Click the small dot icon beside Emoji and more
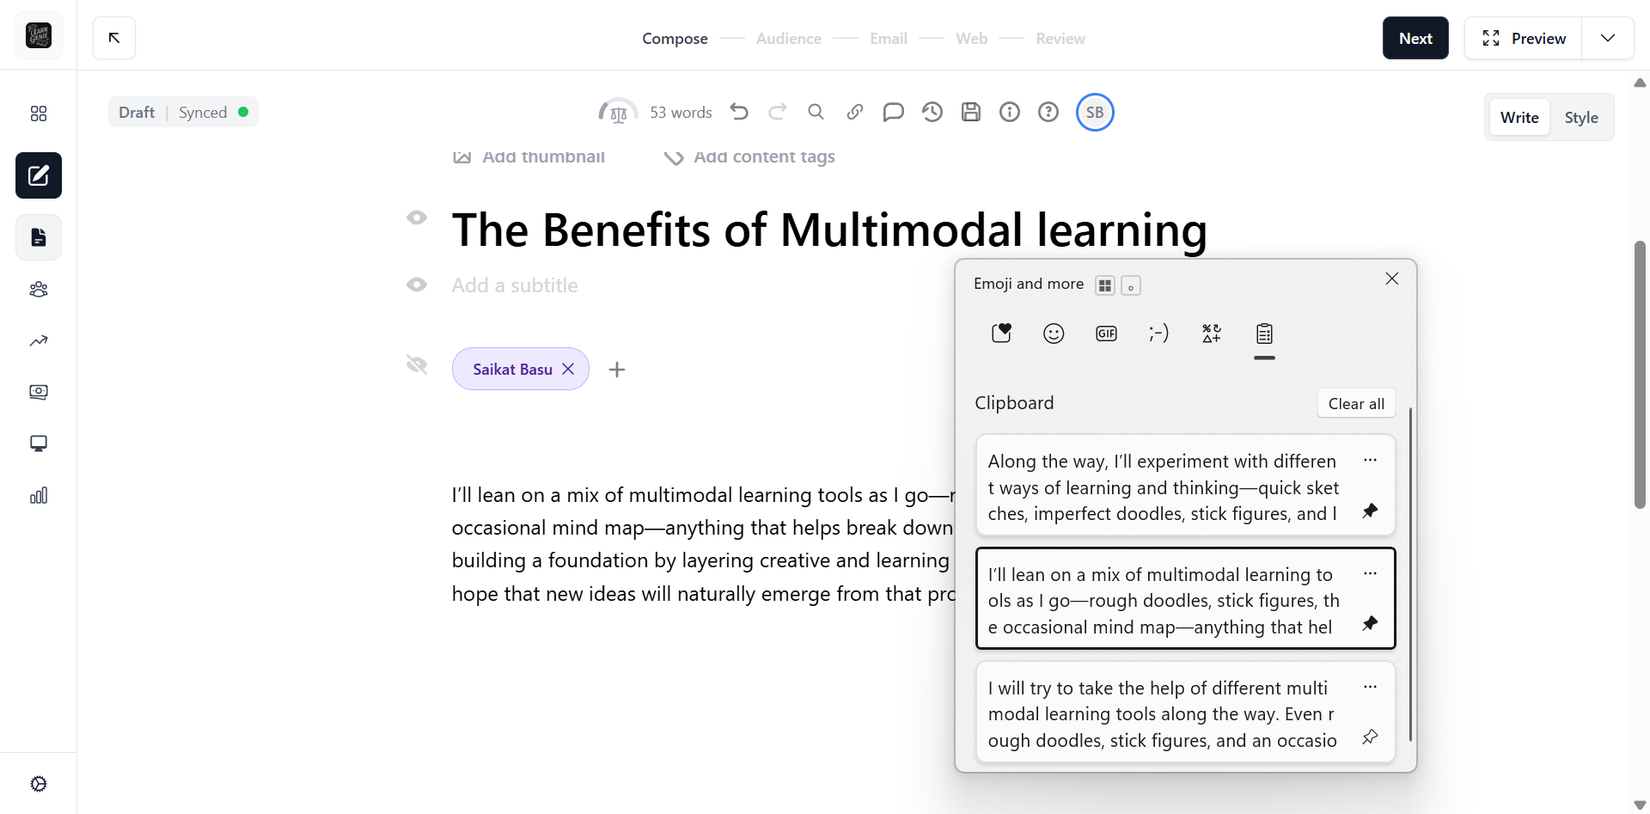This screenshot has width=1650, height=814. pos(1131,286)
